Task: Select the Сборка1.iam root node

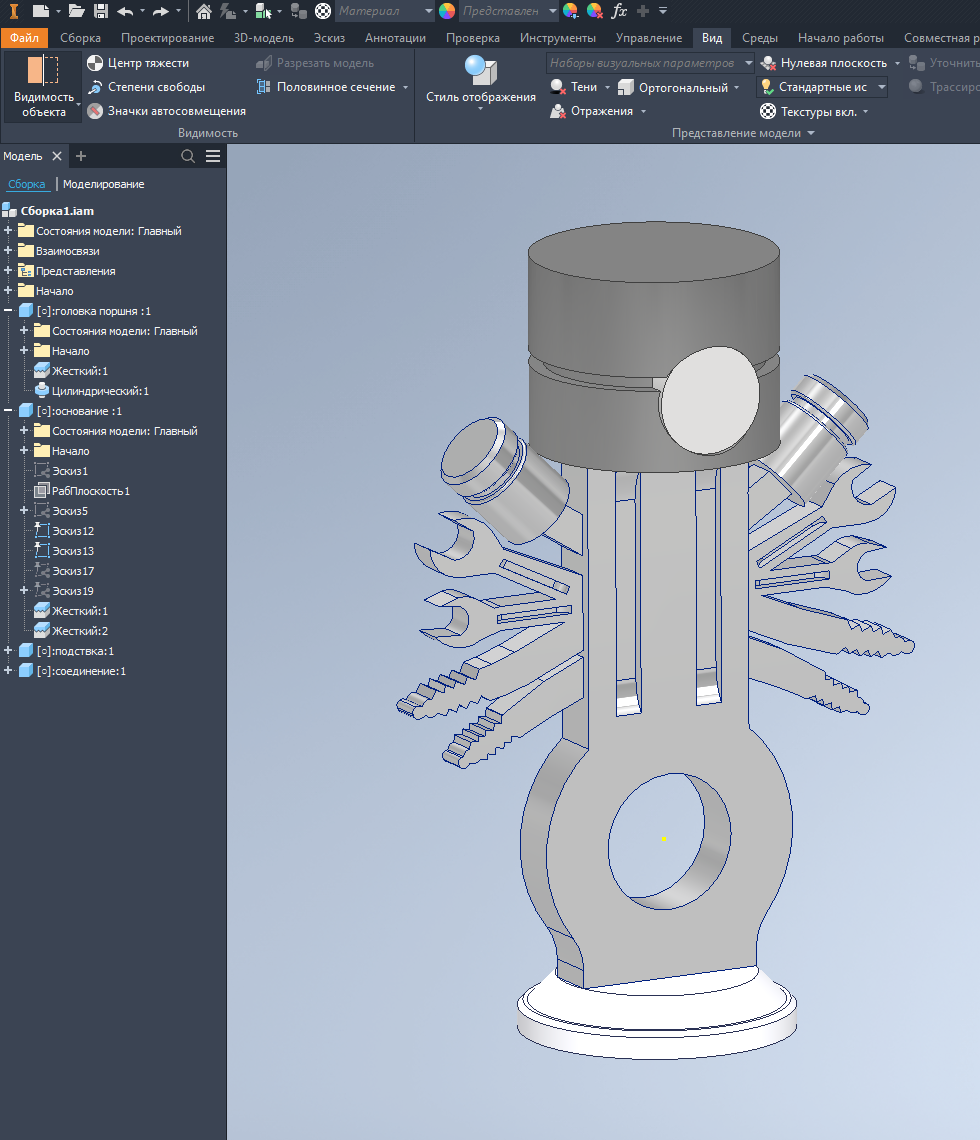Action: 57,211
